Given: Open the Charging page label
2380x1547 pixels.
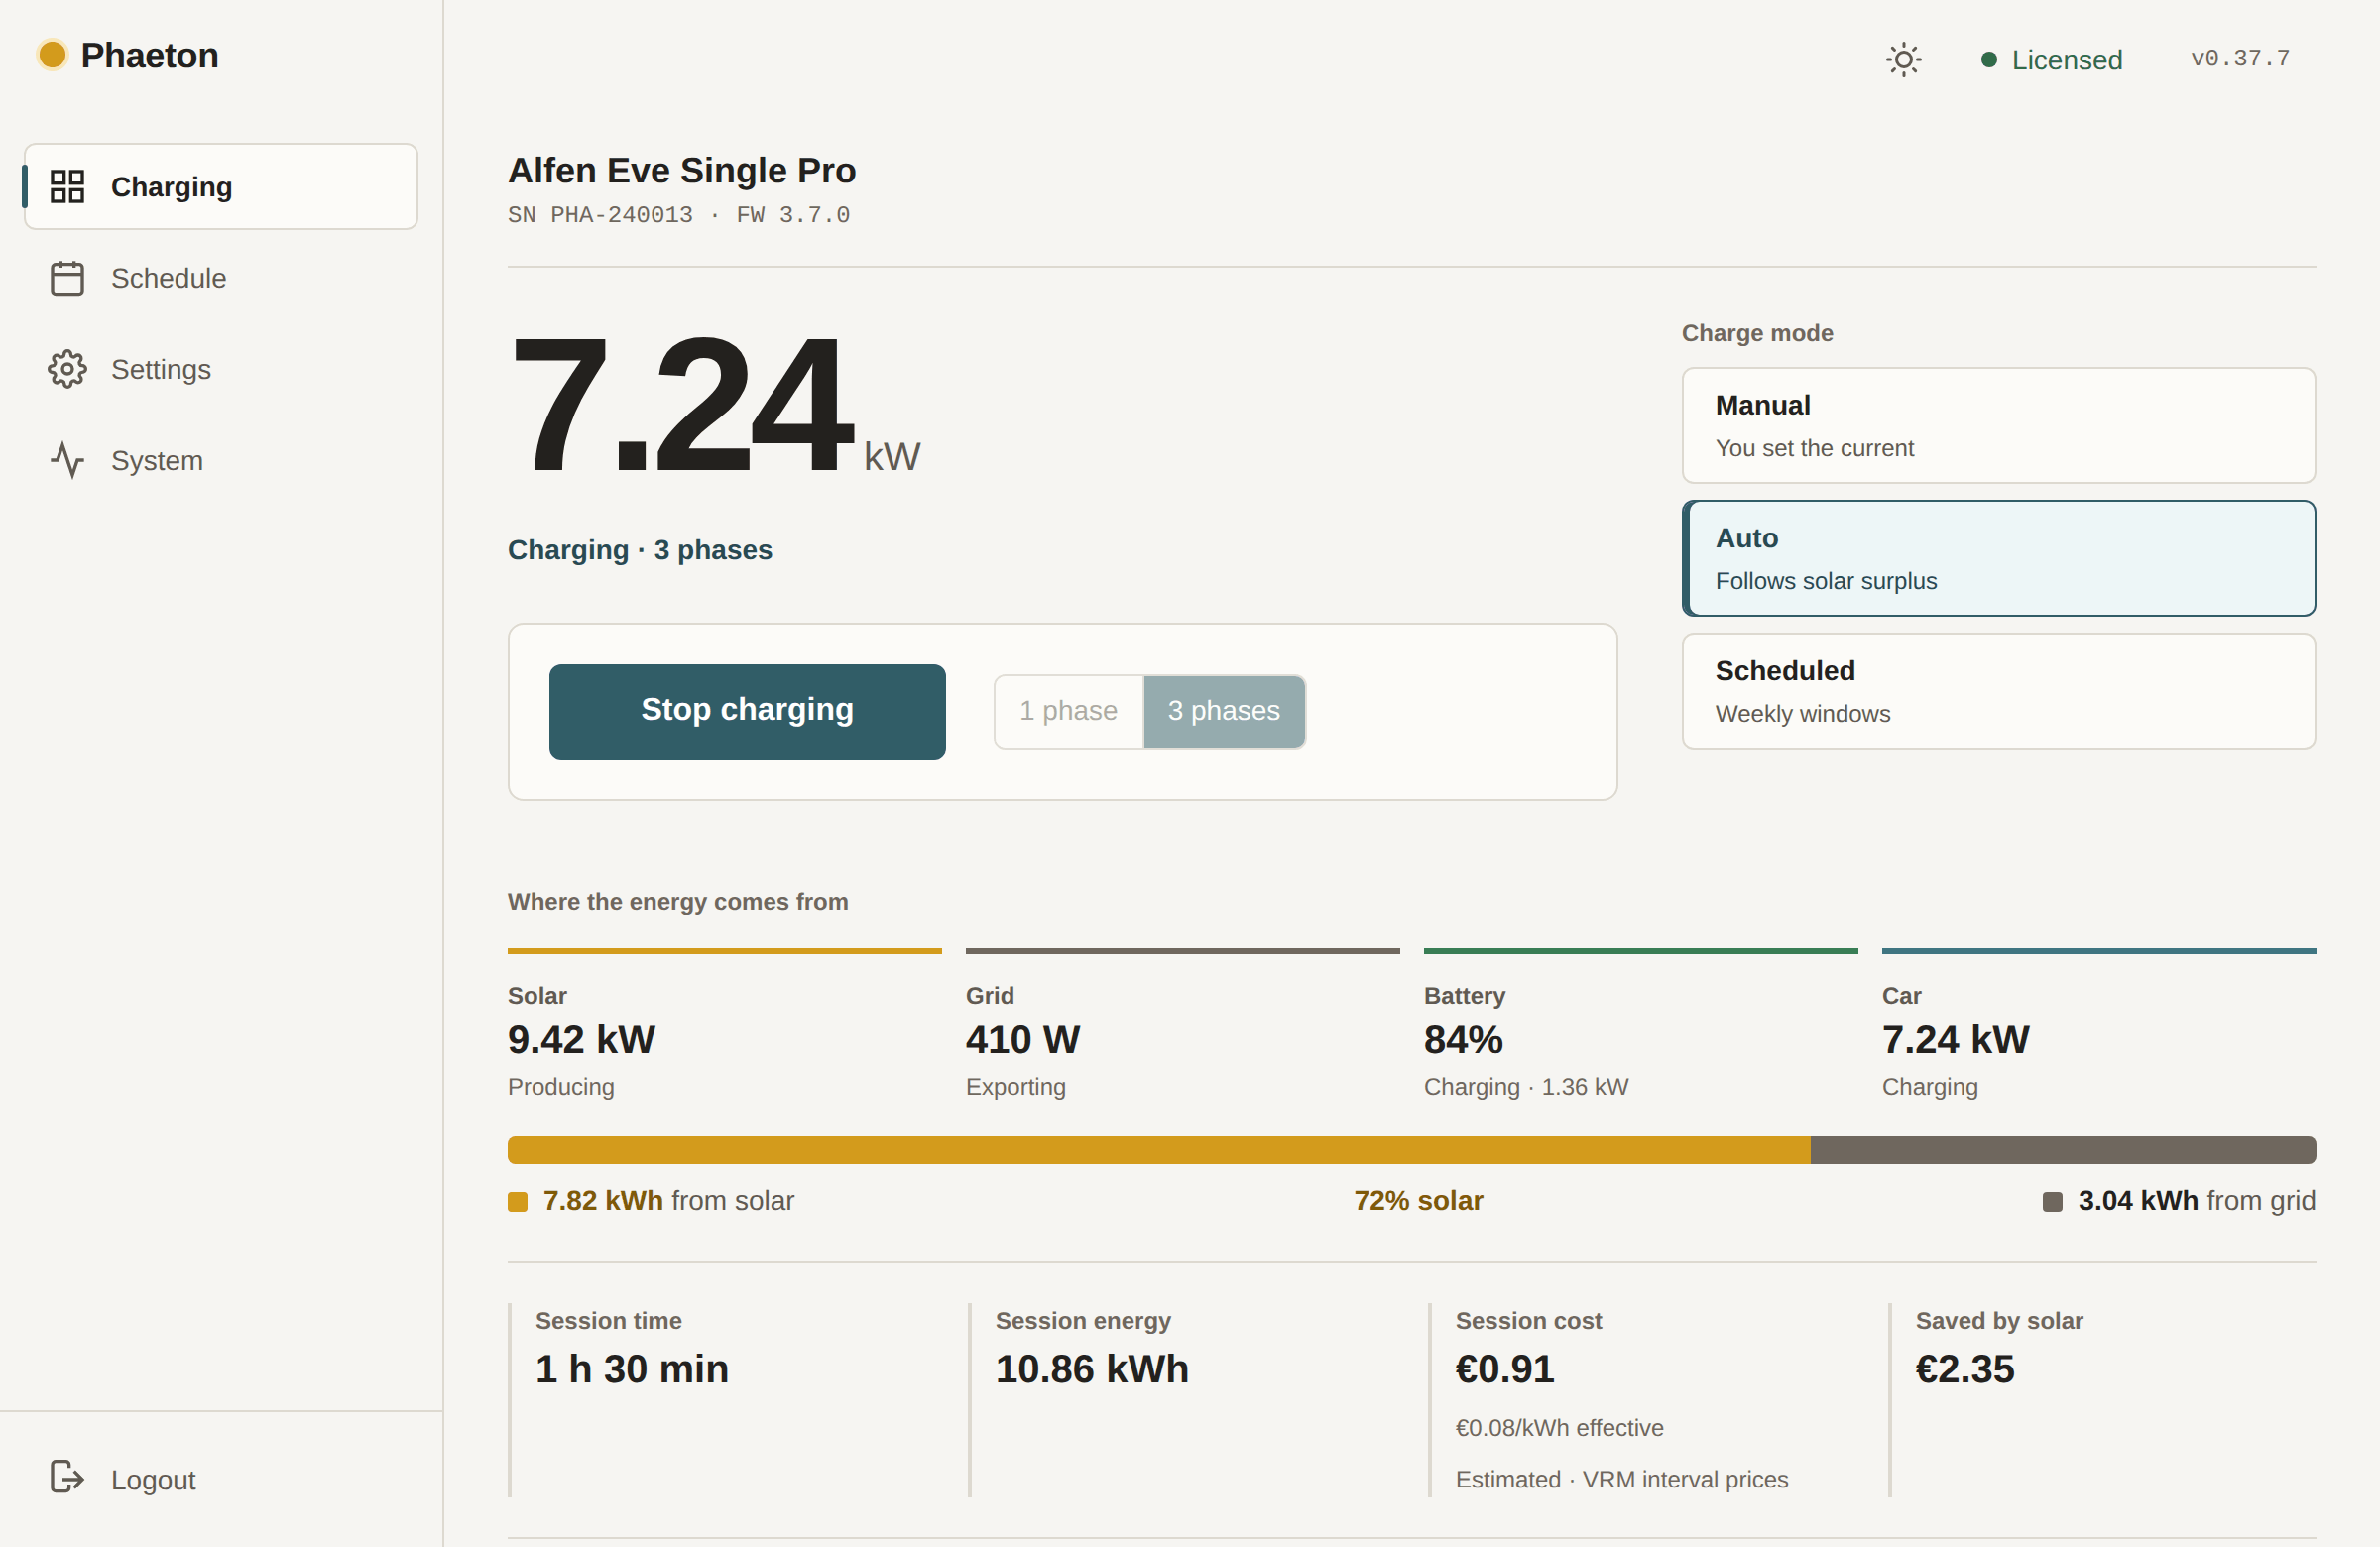Looking at the screenshot, I should pyautogui.click(x=171, y=187).
